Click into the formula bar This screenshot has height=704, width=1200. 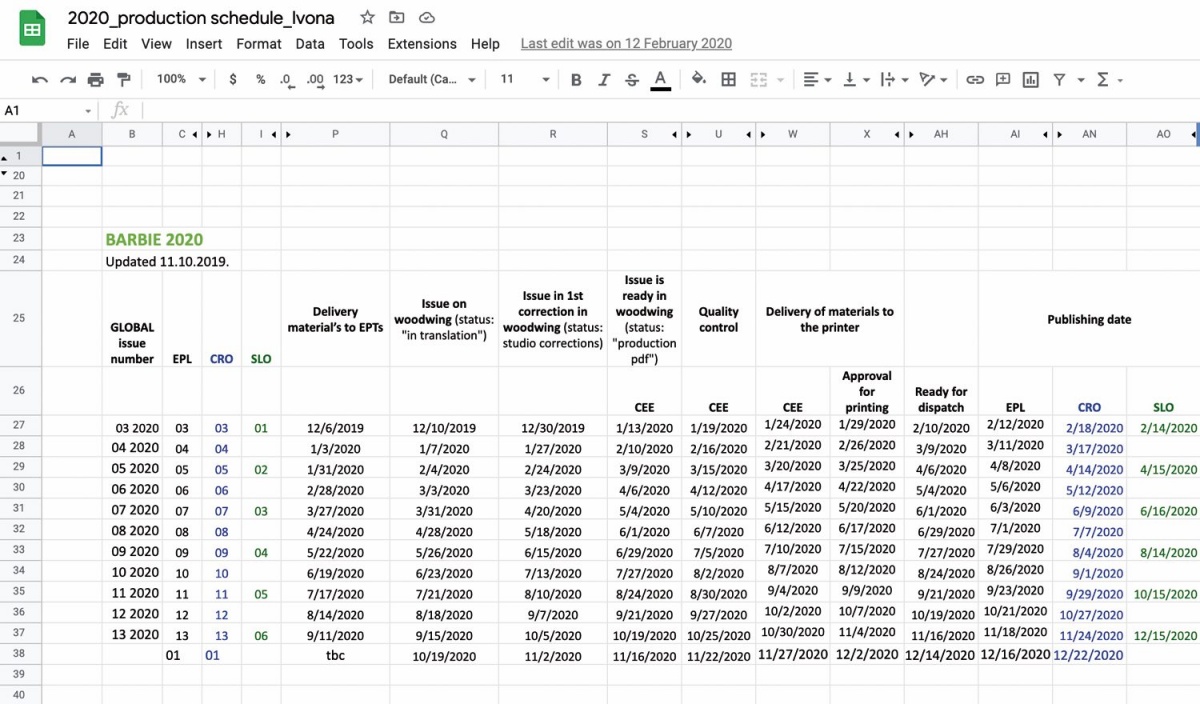pyautogui.click(x=670, y=111)
